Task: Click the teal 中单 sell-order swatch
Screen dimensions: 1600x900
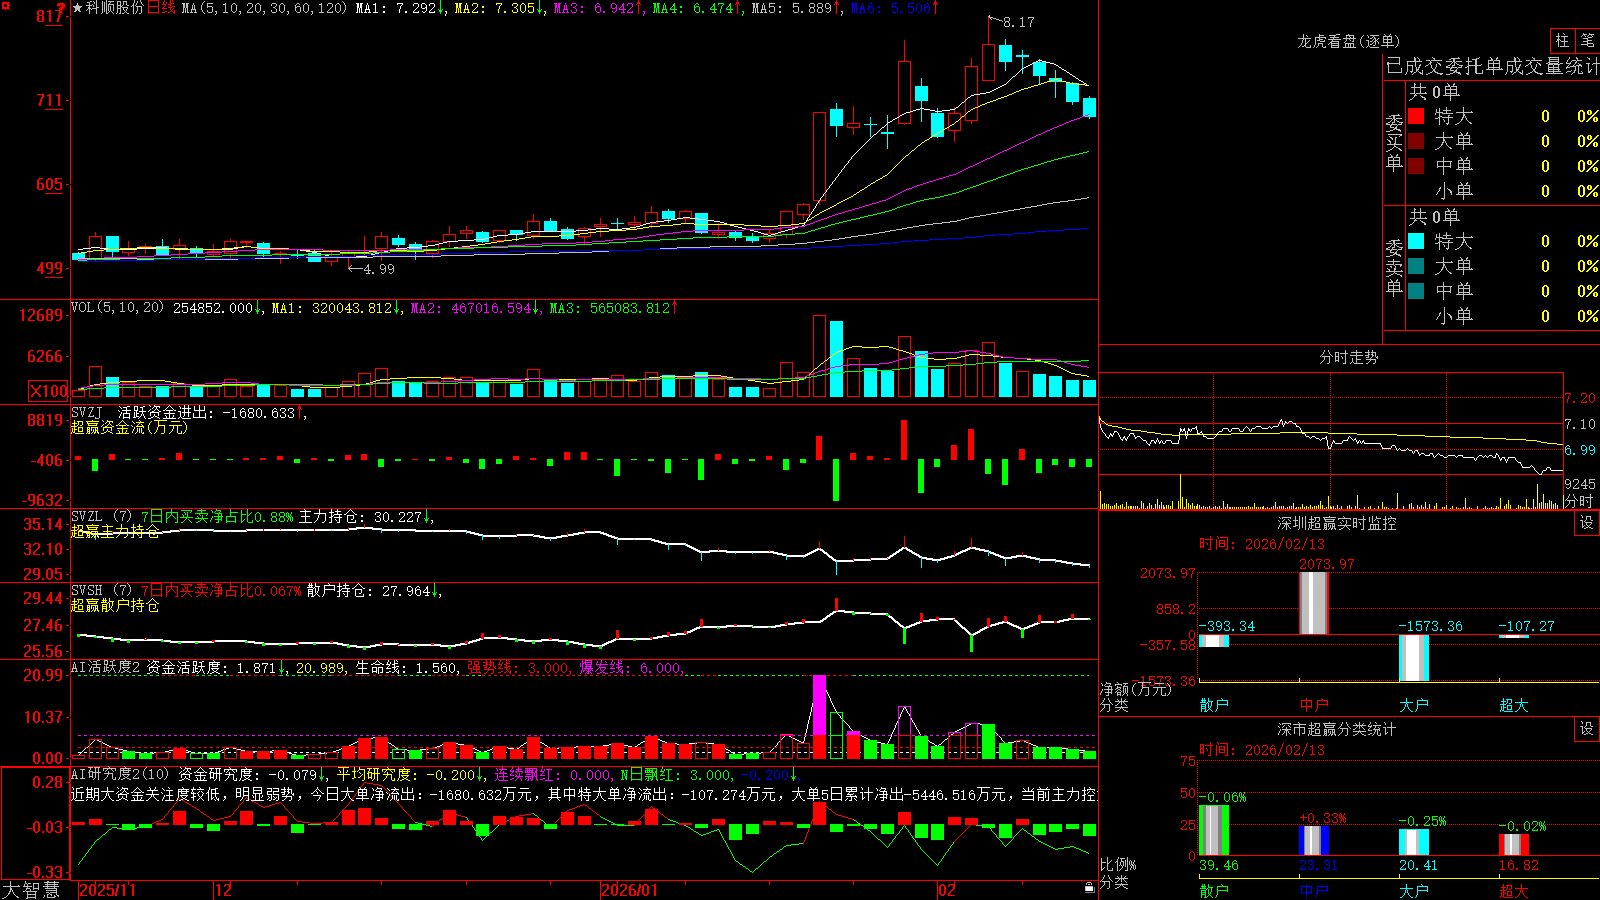Action: [1416, 291]
